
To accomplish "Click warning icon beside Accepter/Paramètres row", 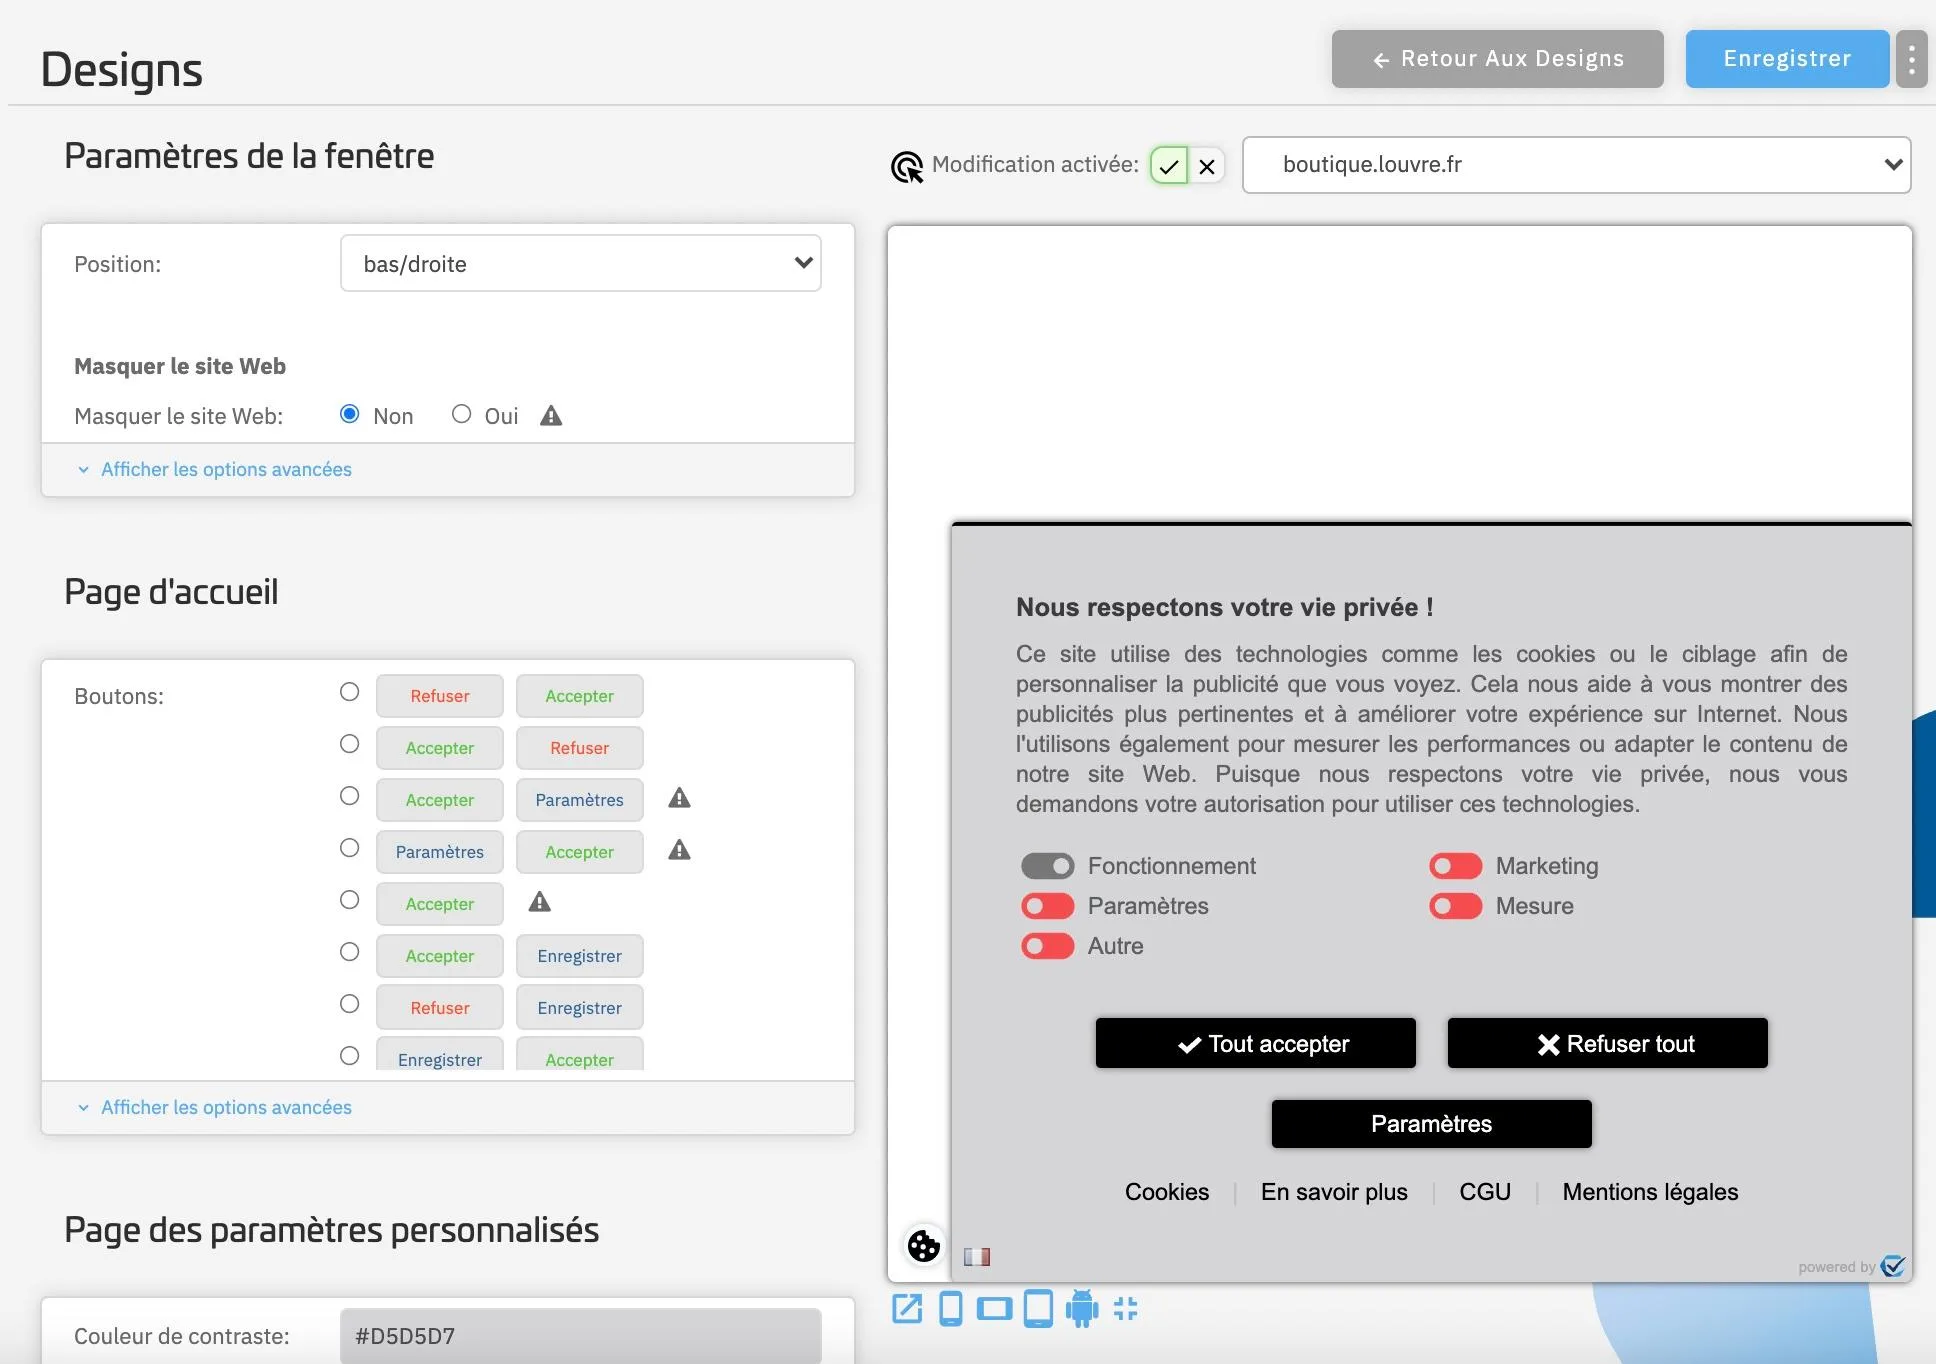I will (680, 798).
